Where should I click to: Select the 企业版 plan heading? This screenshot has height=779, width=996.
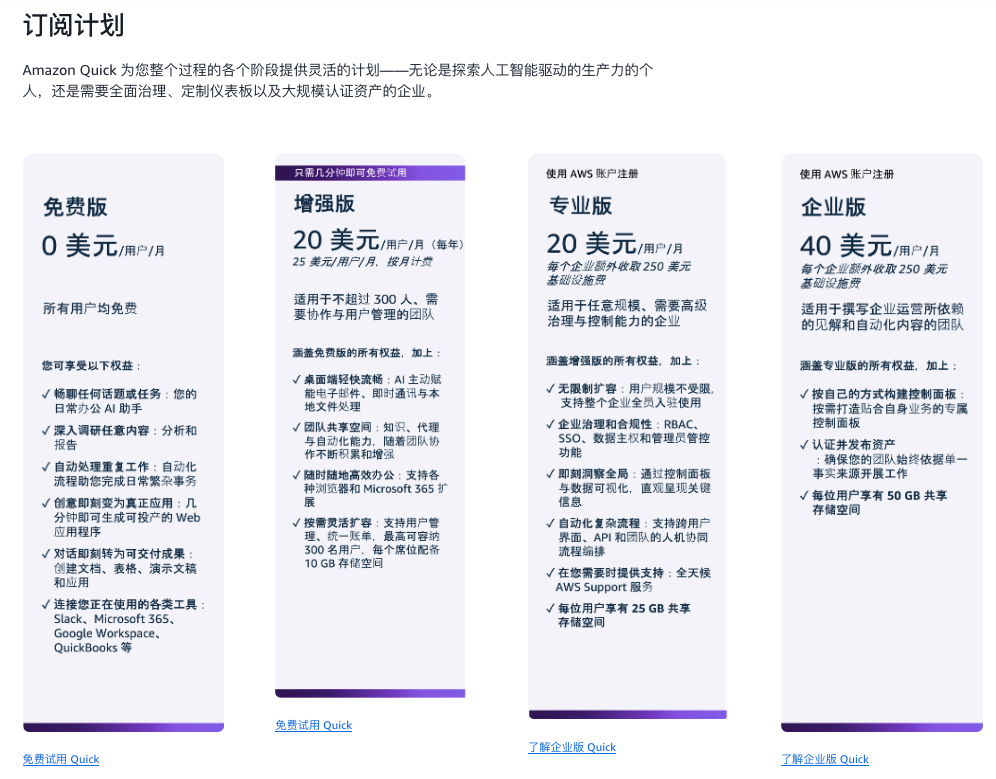pyautogui.click(x=833, y=207)
